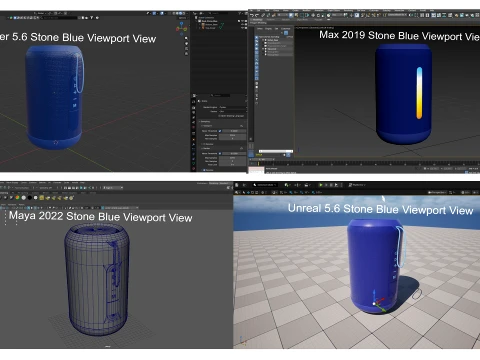Screen dimensions: 480x360
Task: Open Add content button in Unreal toolbar
Action: (x=287, y=185)
